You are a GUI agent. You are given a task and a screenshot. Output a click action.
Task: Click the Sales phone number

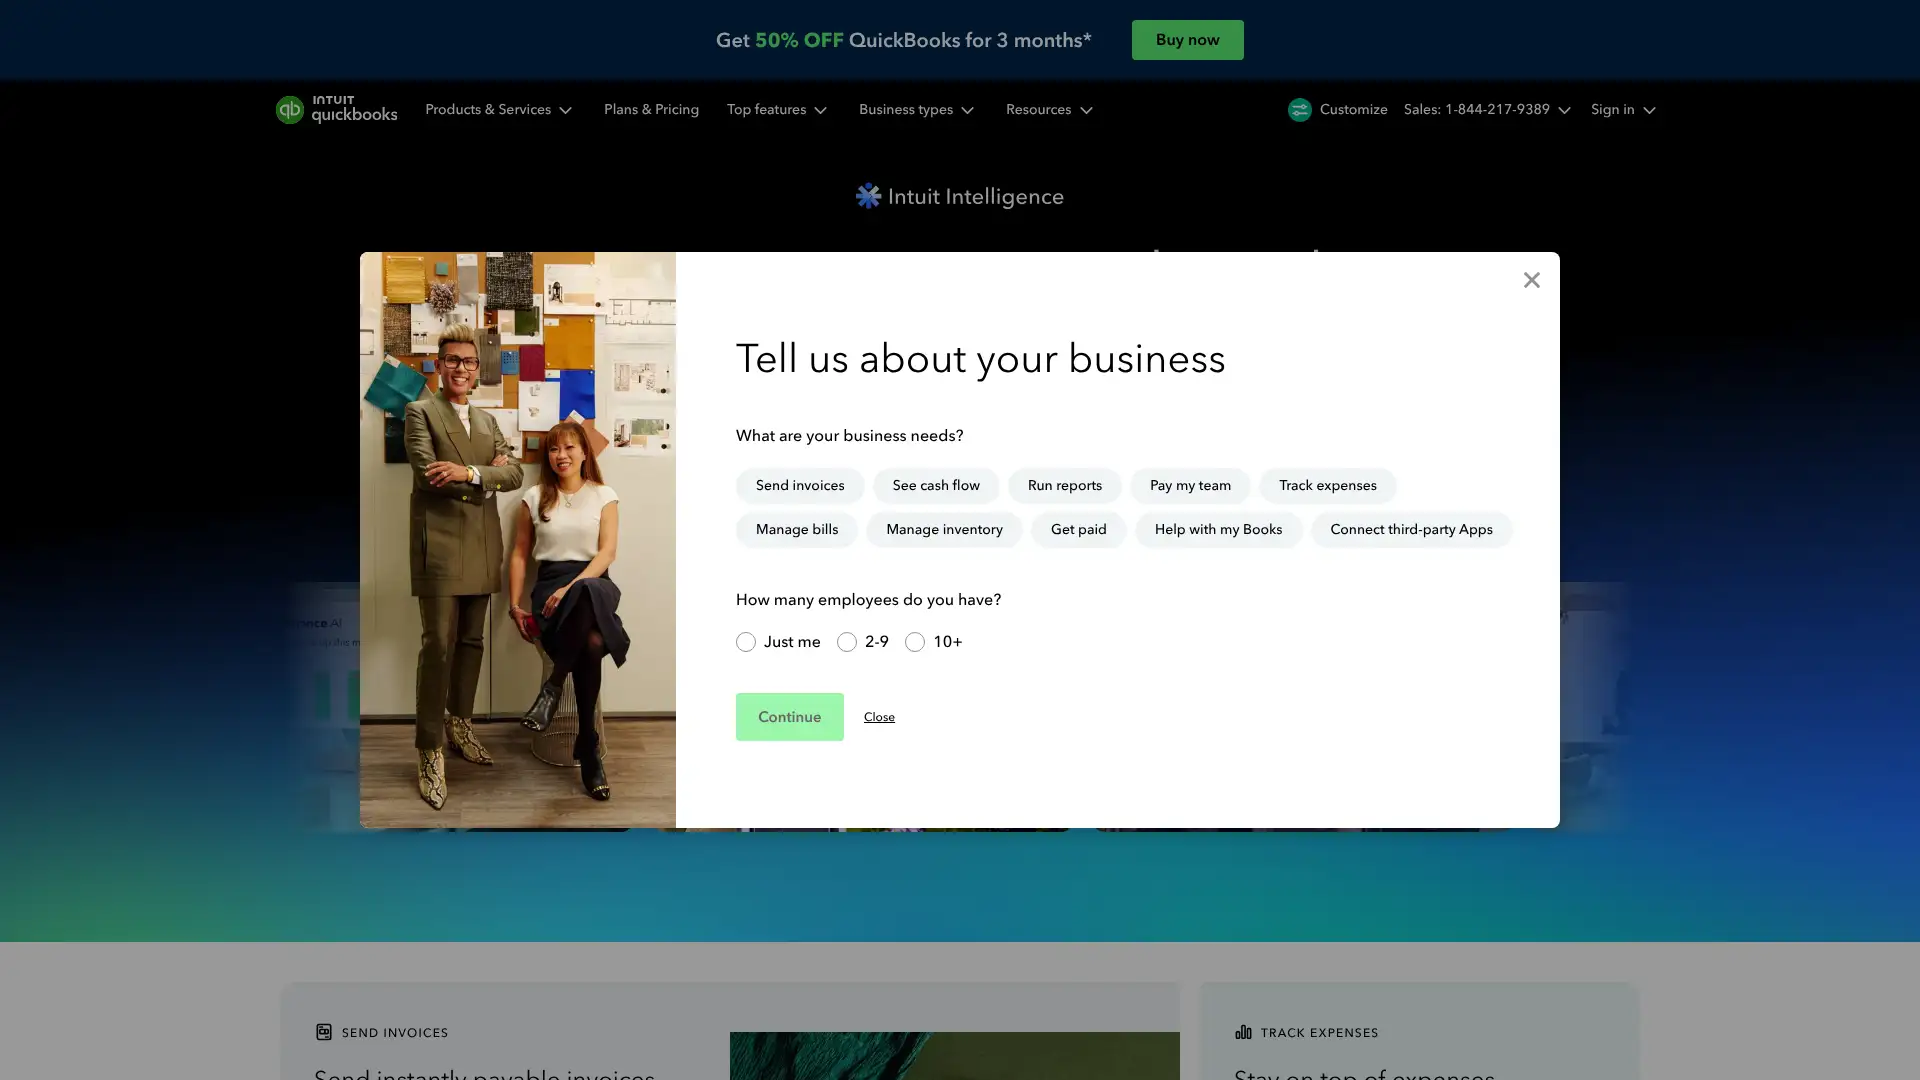pos(1477,110)
